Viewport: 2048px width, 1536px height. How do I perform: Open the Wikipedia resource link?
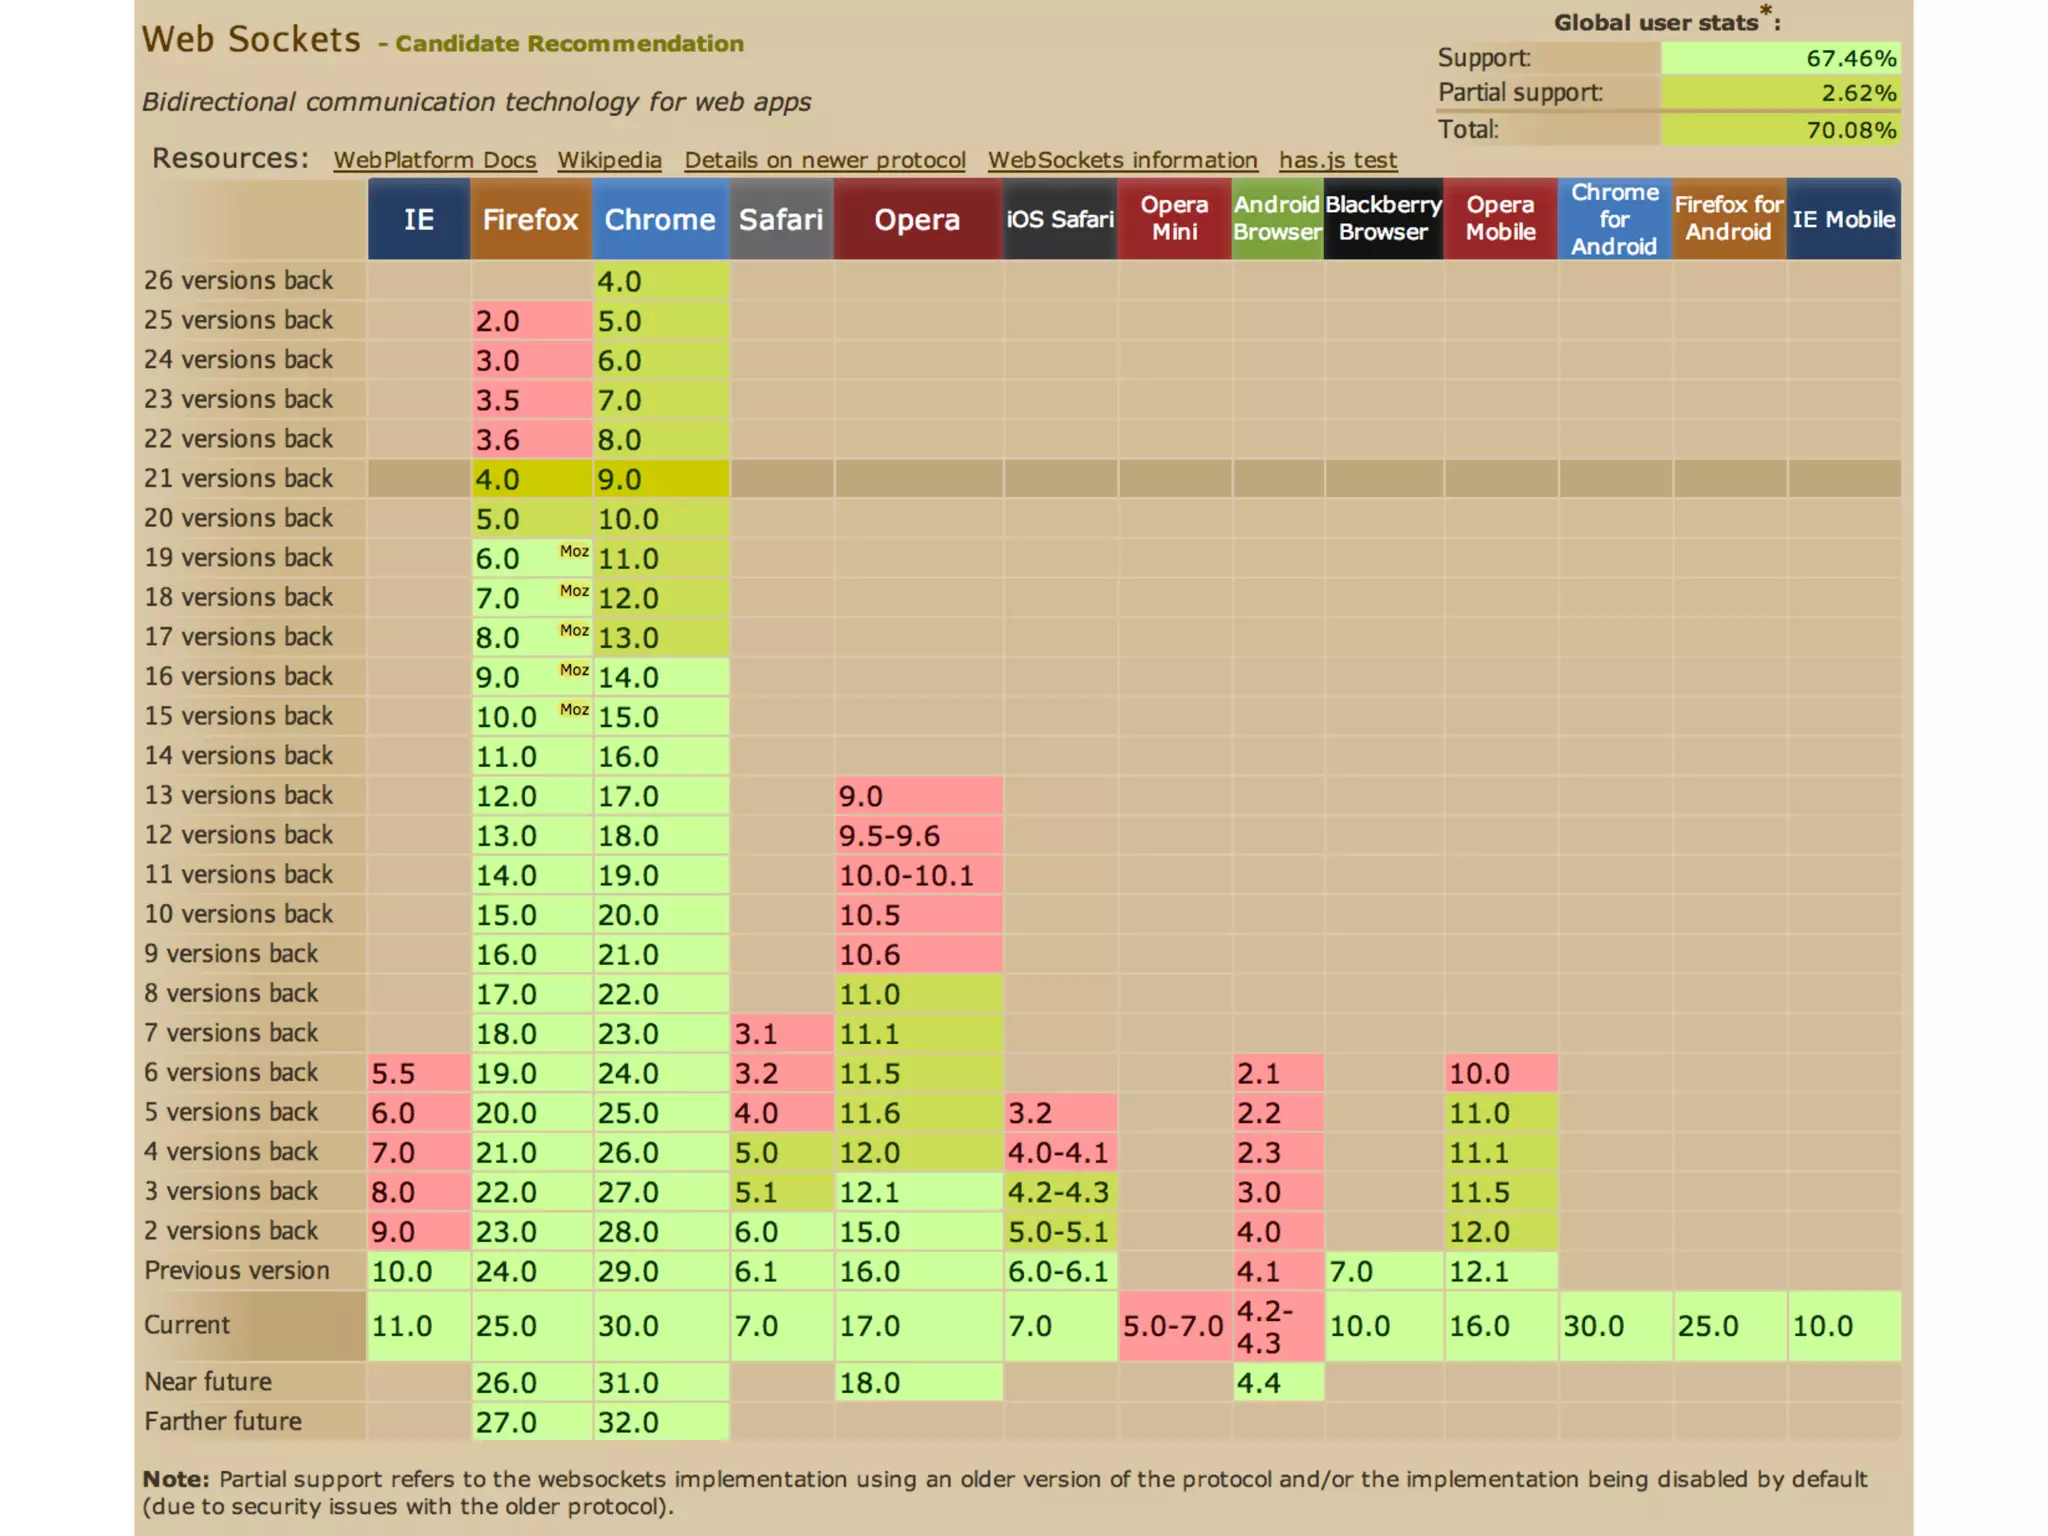point(609,160)
